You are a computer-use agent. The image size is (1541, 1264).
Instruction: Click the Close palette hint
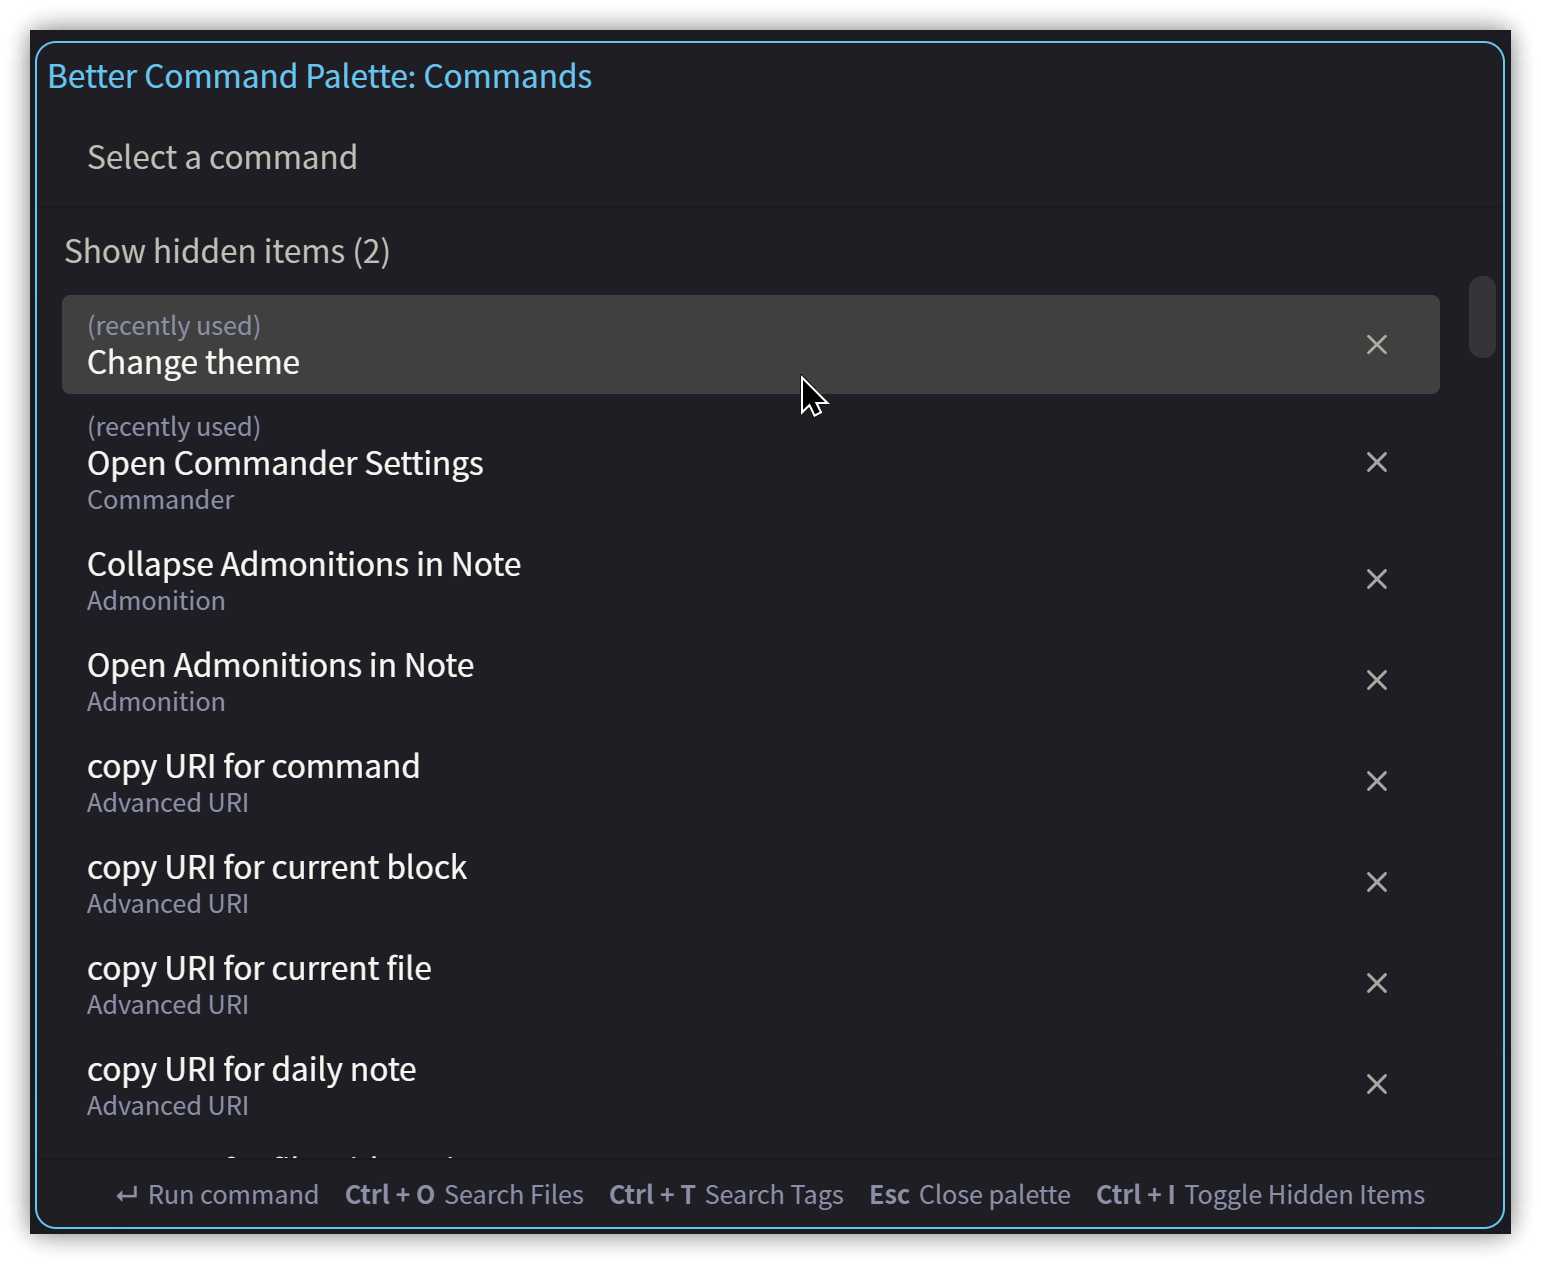pos(967,1194)
